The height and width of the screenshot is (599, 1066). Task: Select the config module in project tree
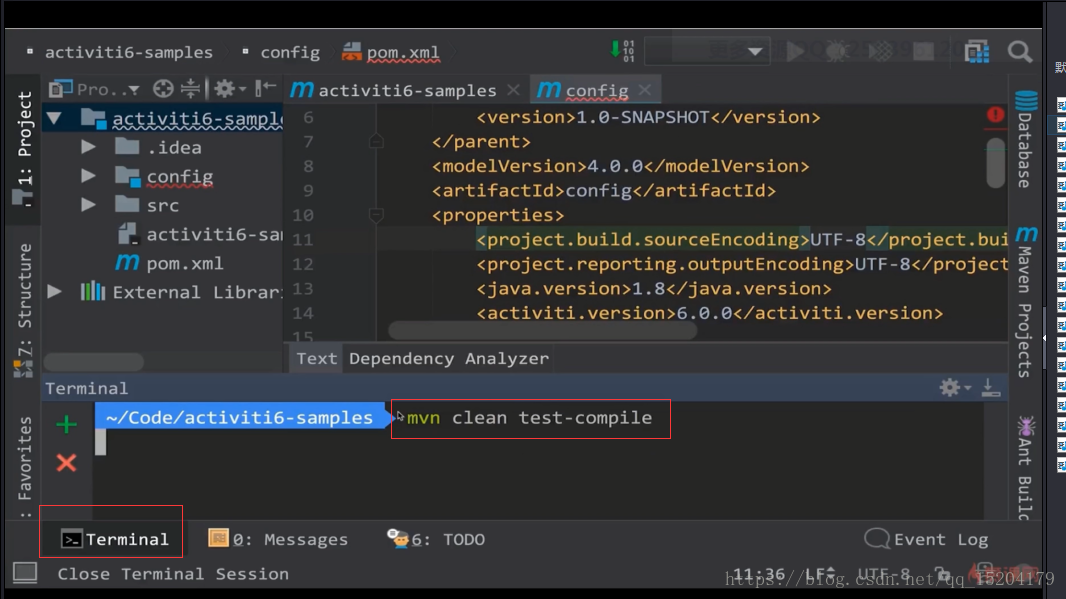tap(179, 176)
